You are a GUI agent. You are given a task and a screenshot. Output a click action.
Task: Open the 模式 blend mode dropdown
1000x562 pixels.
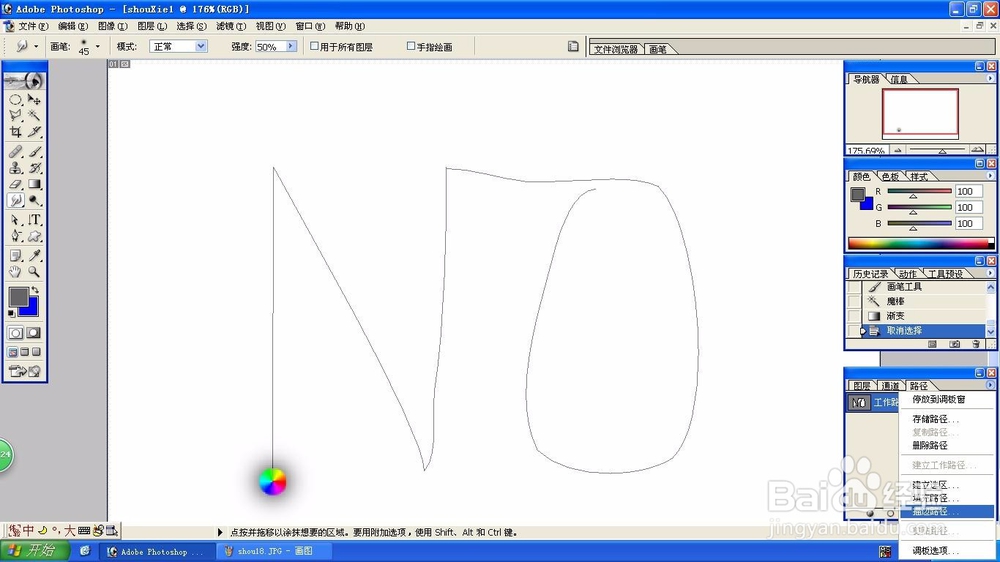tap(200, 46)
